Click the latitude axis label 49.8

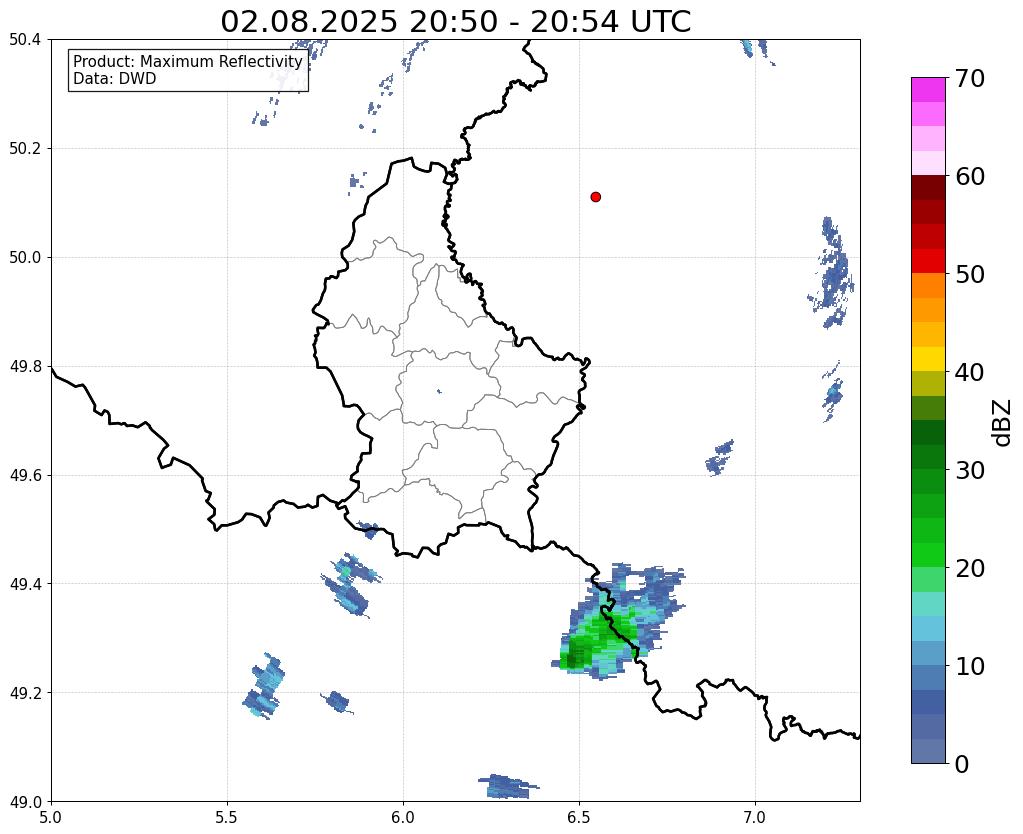[25, 367]
